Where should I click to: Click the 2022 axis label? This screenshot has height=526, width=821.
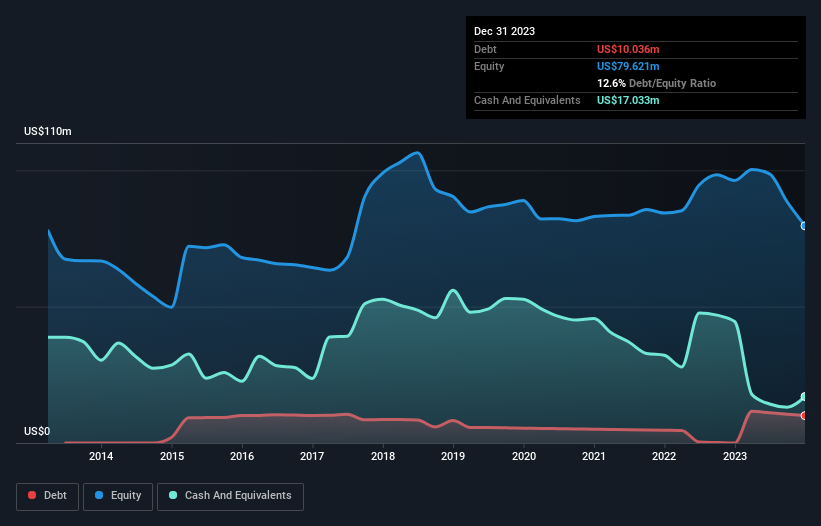(x=664, y=456)
